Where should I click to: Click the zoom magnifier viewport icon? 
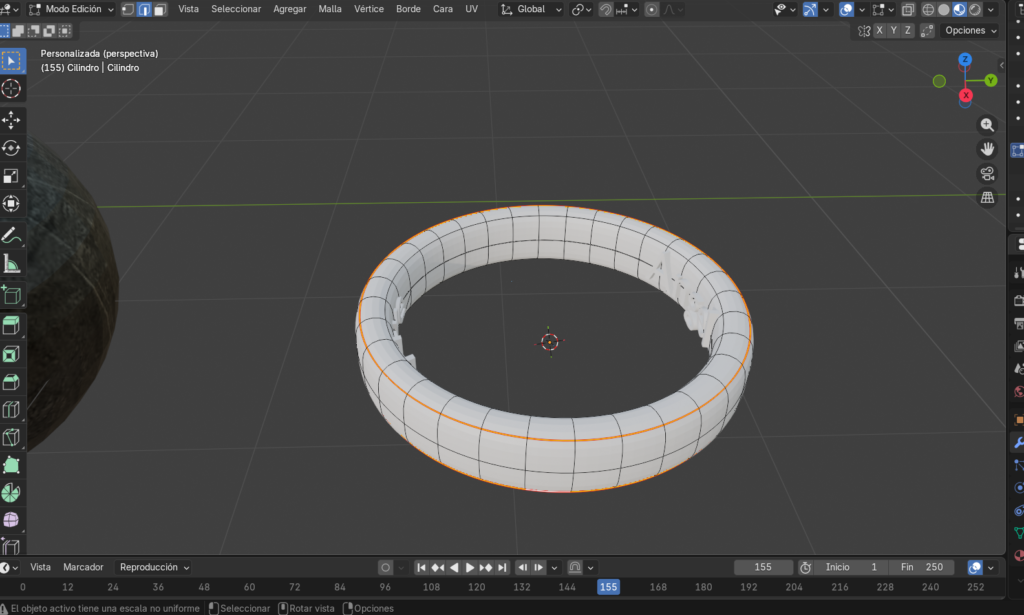tap(987, 125)
